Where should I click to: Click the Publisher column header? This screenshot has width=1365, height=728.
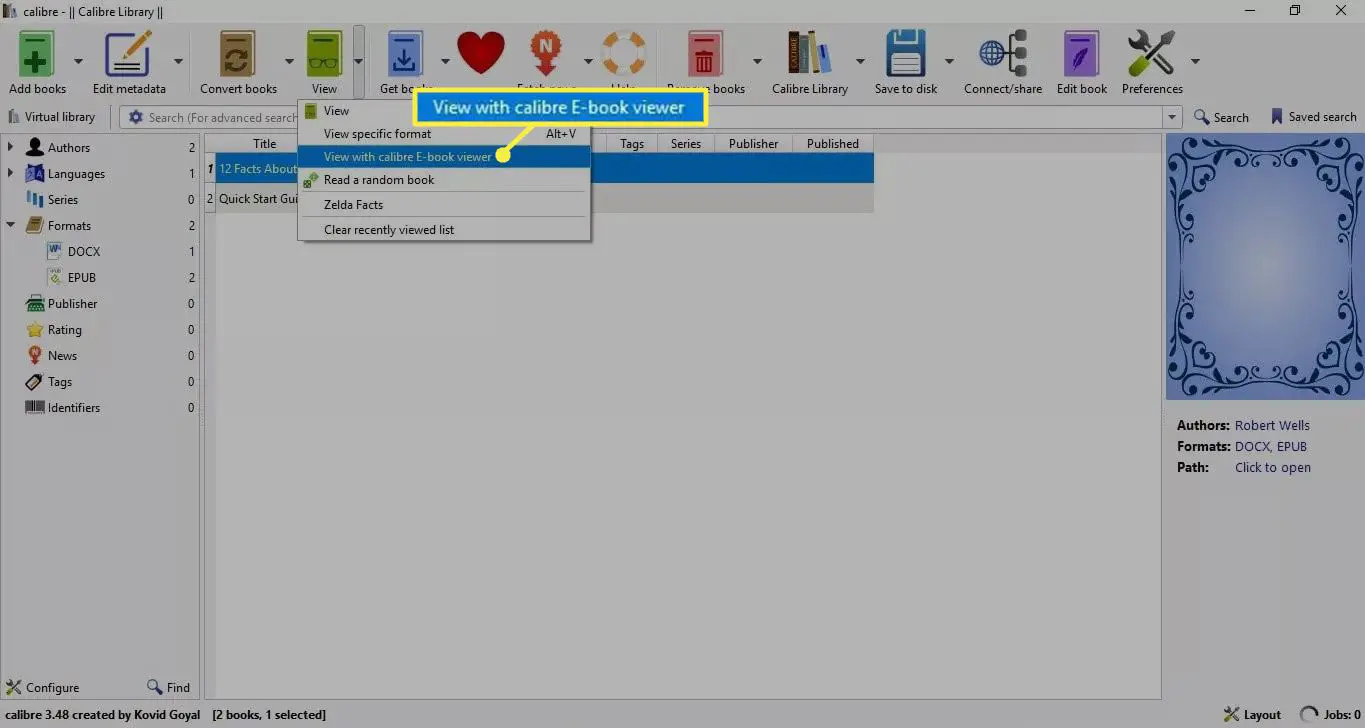click(753, 143)
